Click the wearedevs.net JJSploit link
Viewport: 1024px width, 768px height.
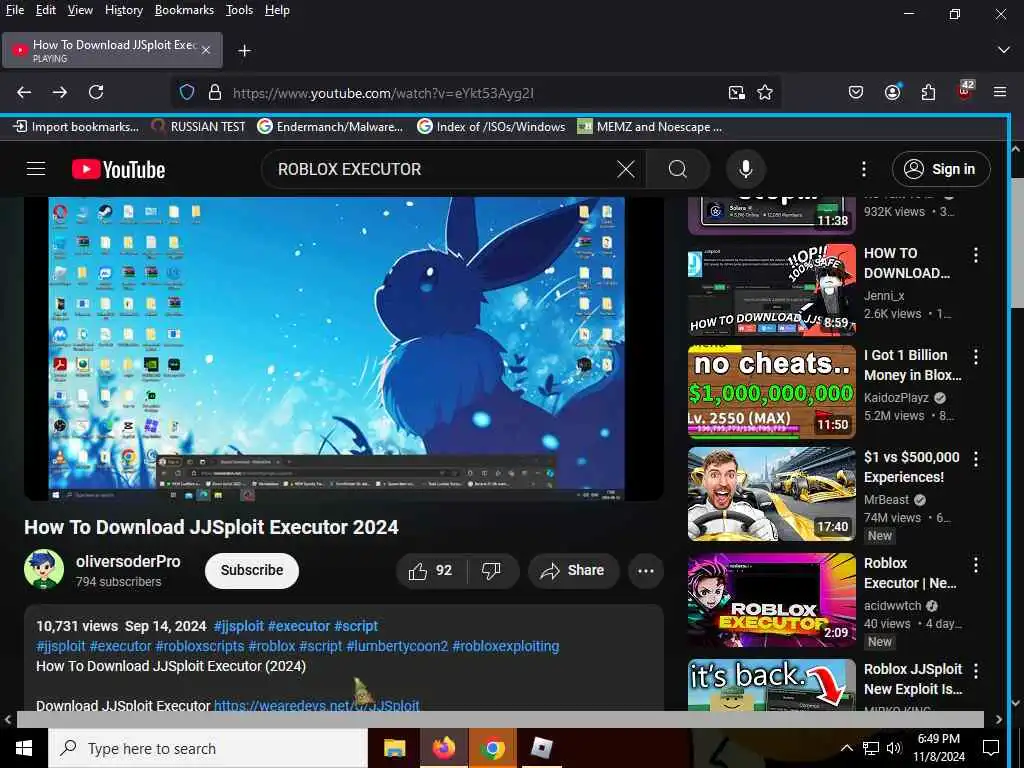(x=317, y=705)
